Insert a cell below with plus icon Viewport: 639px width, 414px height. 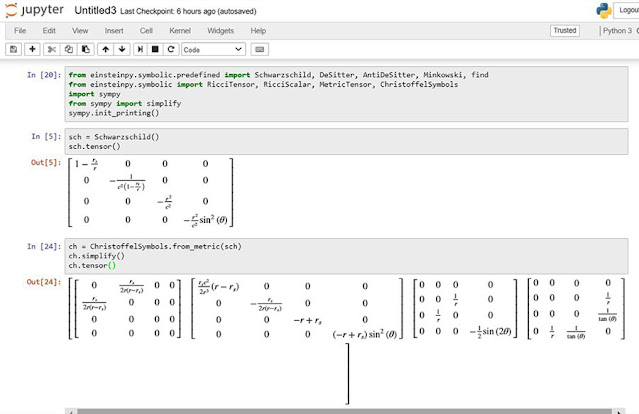32,49
